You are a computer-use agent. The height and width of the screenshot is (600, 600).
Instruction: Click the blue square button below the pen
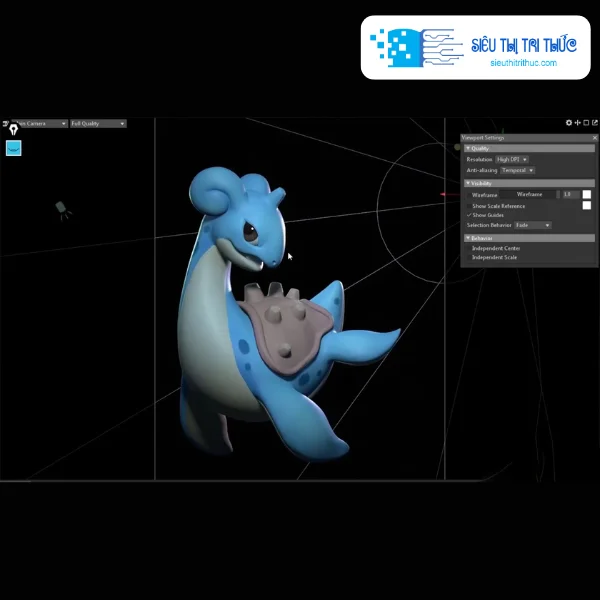pyautogui.click(x=14, y=148)
